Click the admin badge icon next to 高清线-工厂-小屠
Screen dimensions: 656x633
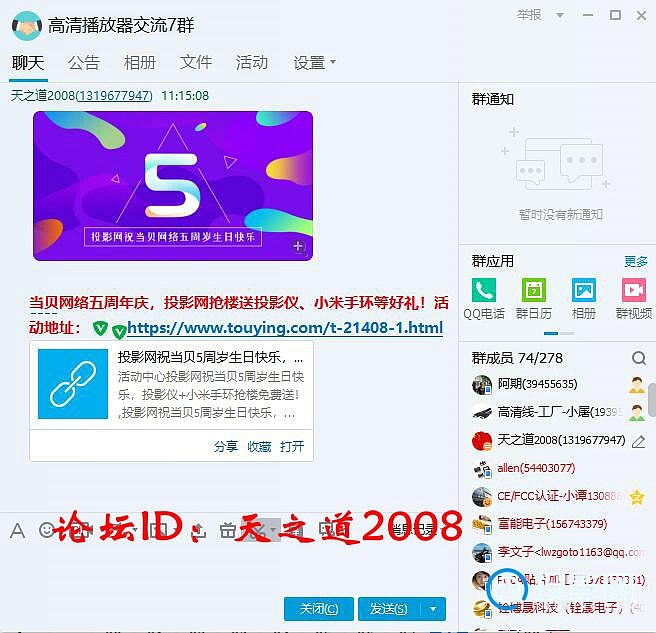tap(637, 413)
